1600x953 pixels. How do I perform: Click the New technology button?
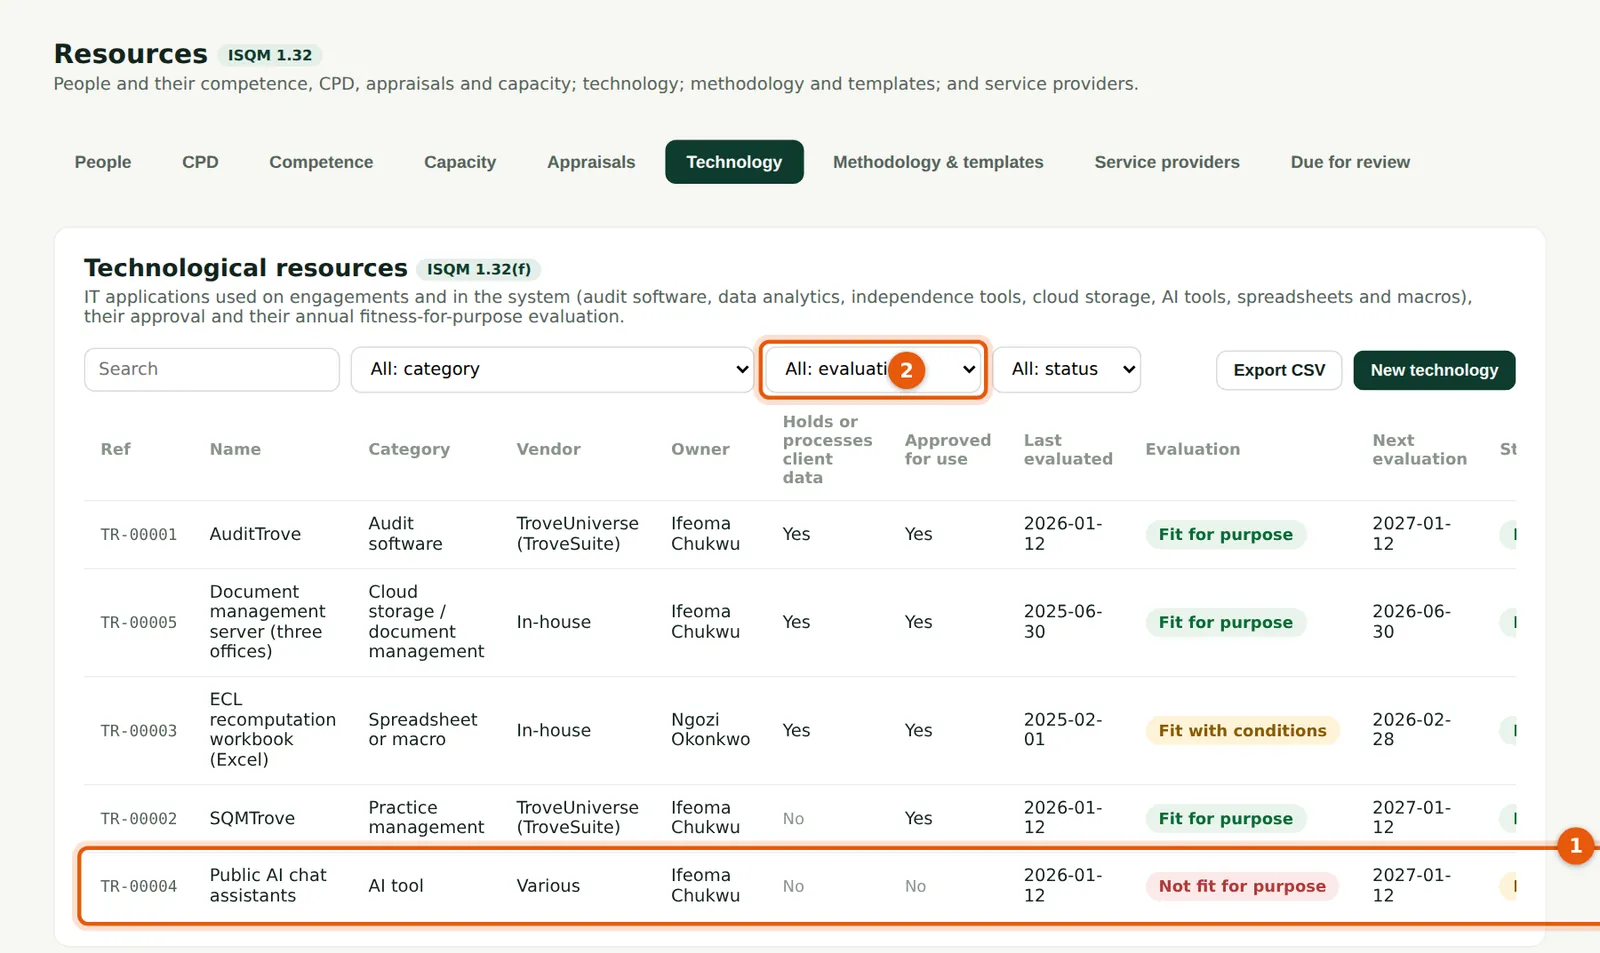(x=1434, y=371)
